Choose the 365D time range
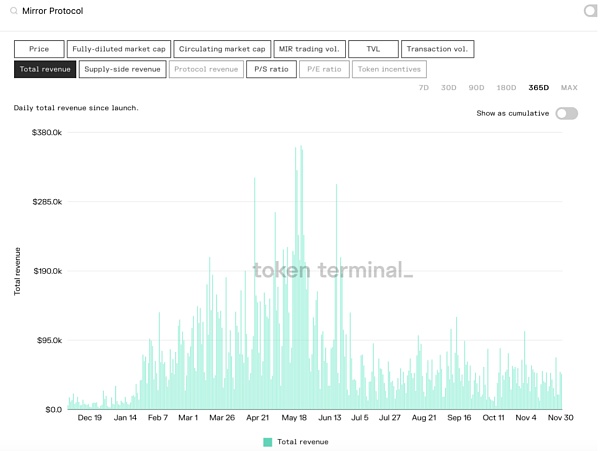This screenshot has height=451, width=600. point(538,88)
